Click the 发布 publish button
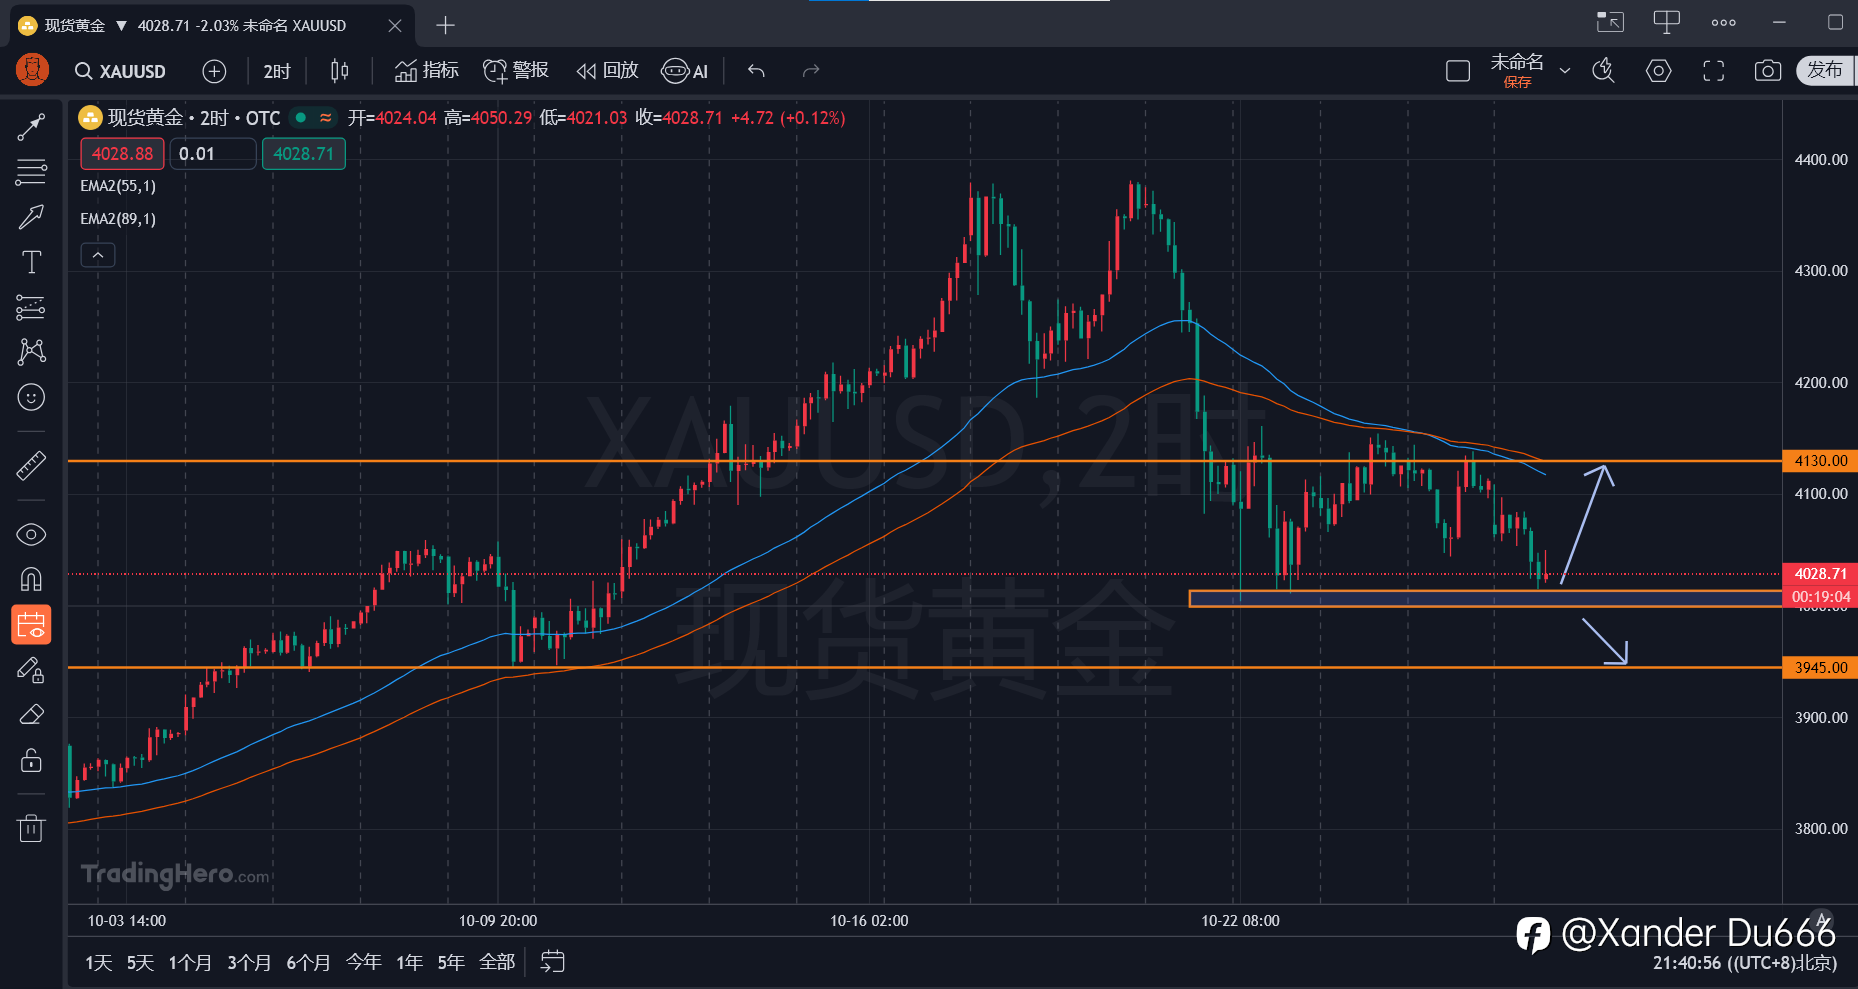Viewport: 1858px width, 989px height. pos(1824,70)
